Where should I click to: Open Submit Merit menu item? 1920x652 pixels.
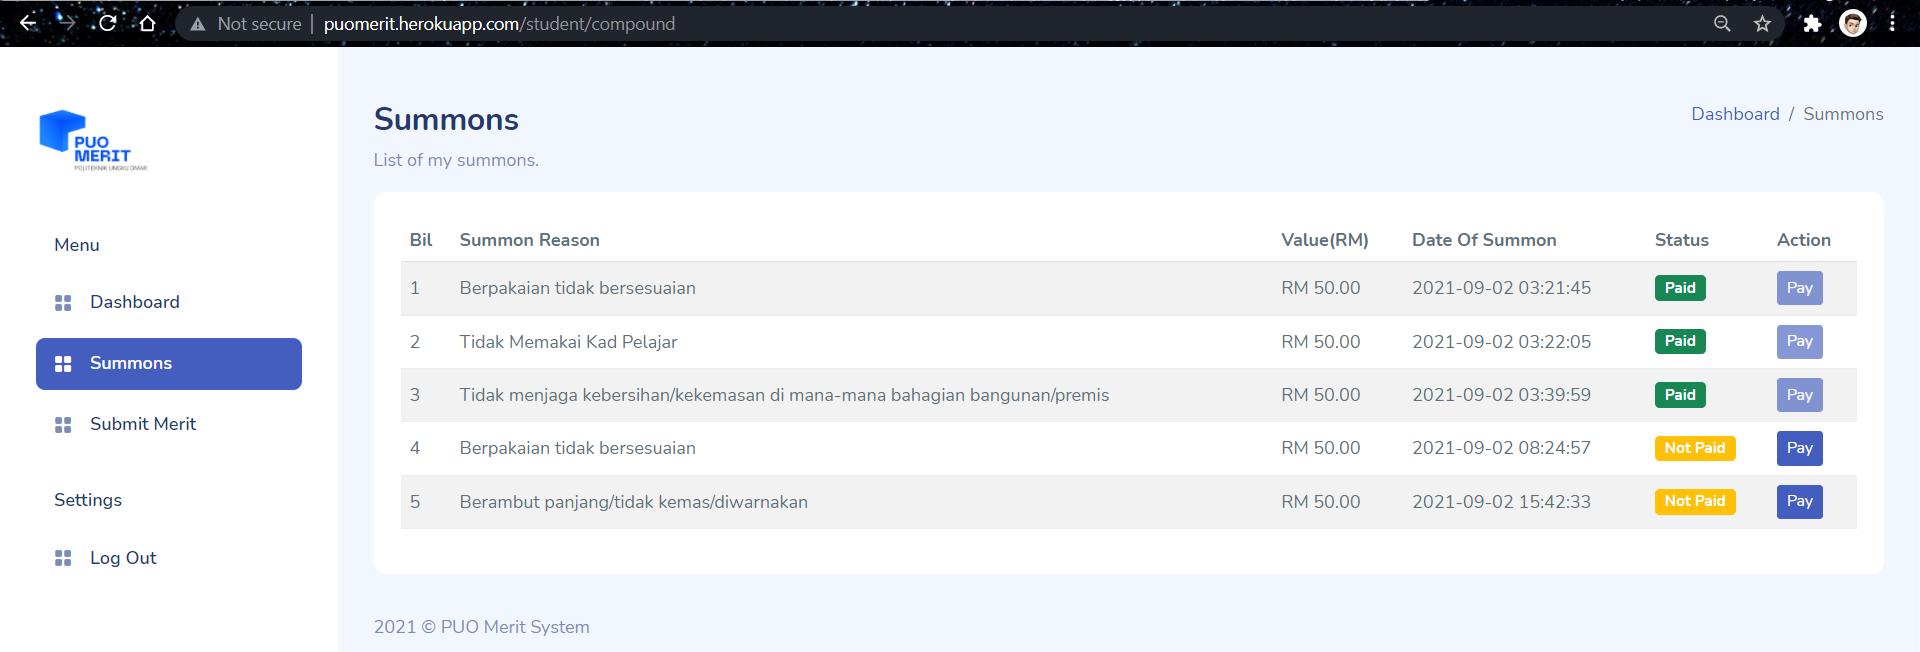pos(143,424)
